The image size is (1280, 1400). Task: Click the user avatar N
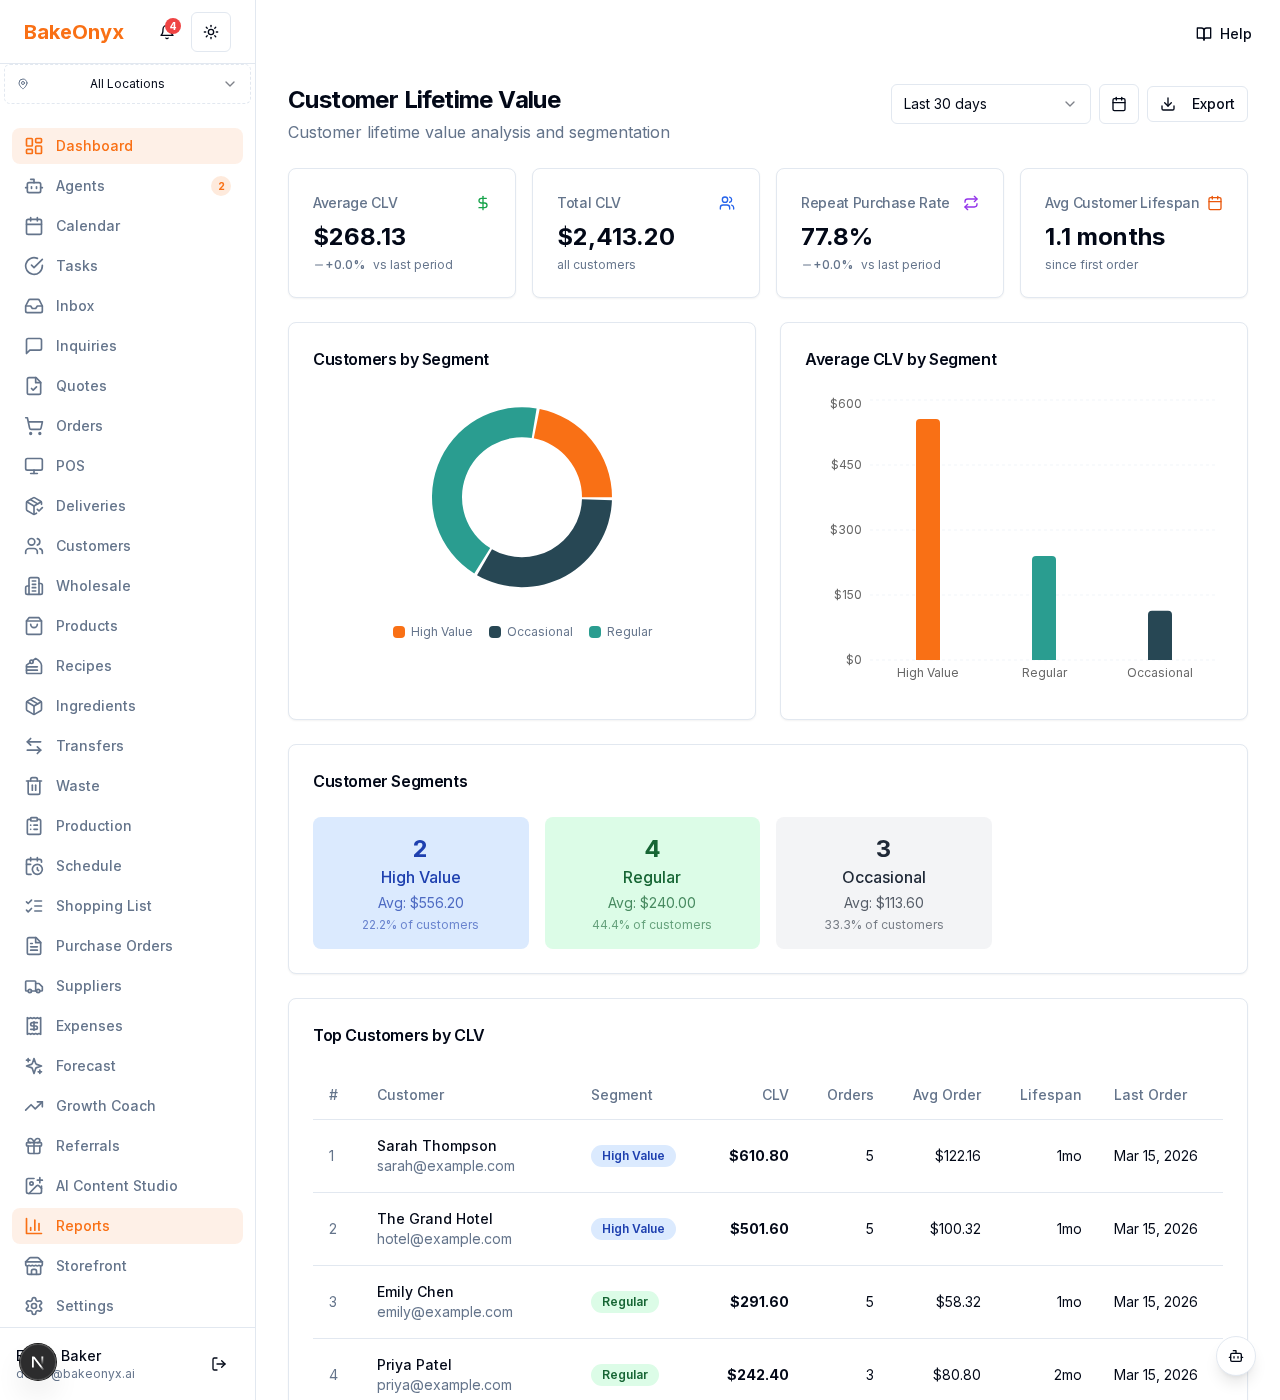pyautogui.click(x=37, y=1362)
